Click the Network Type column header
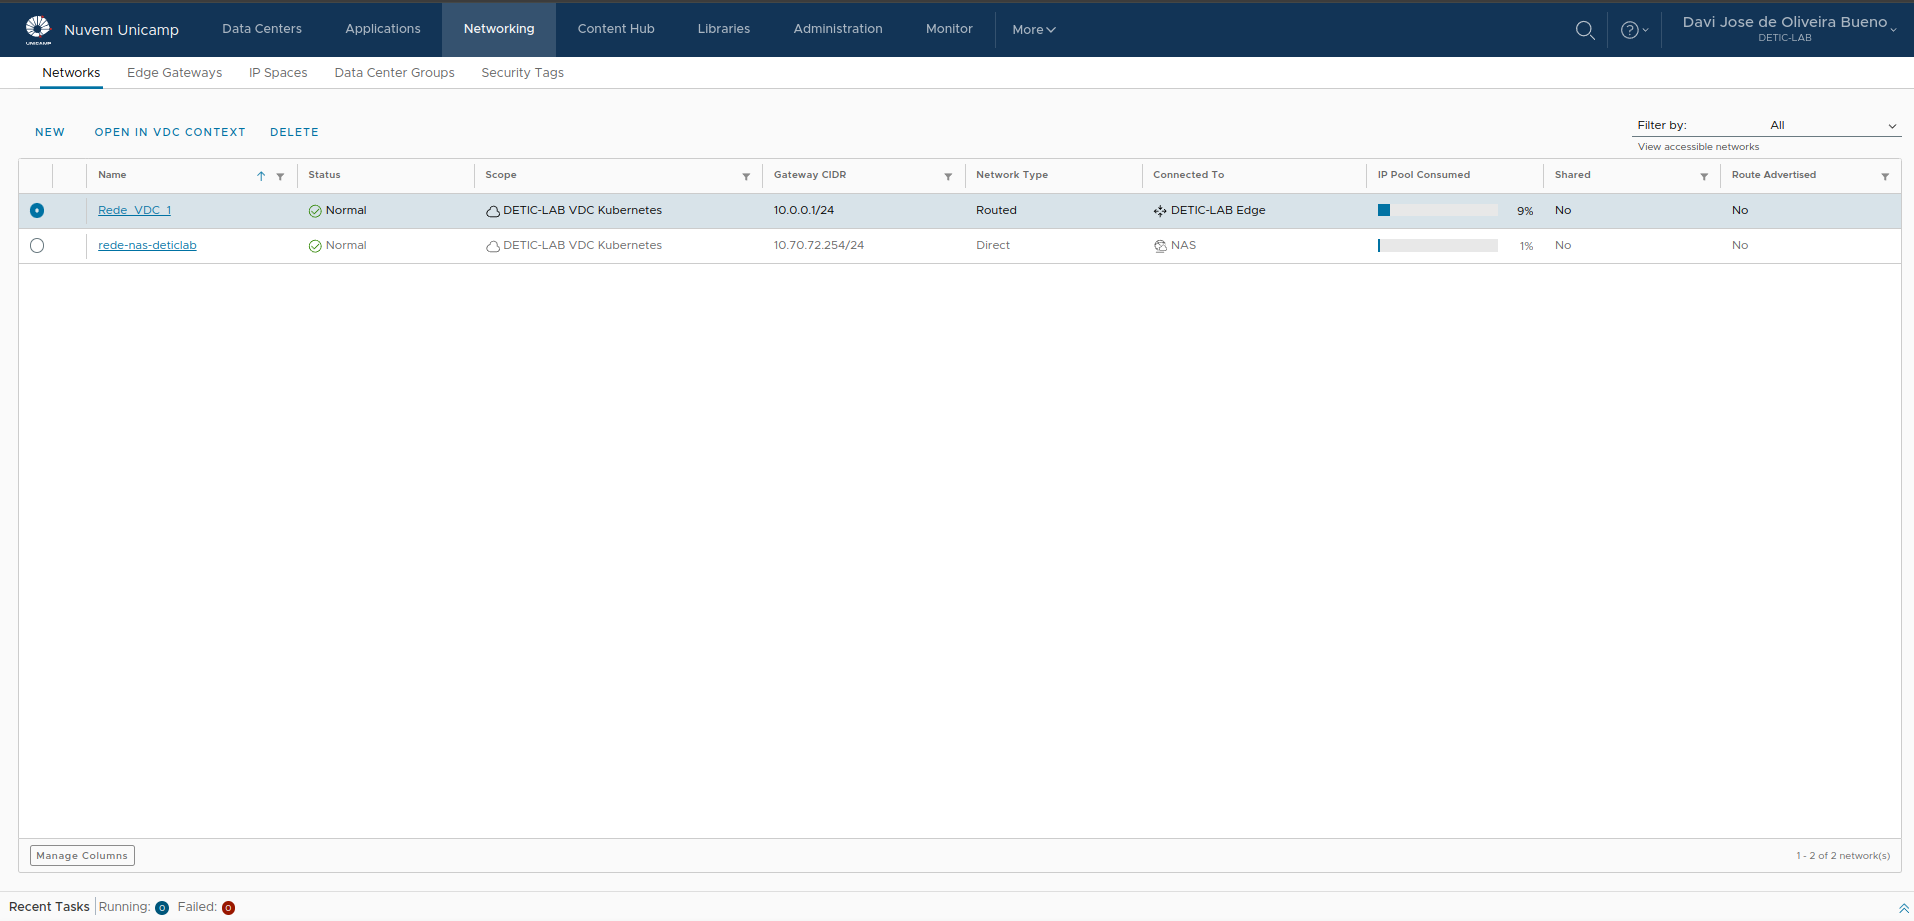The width and height of the screenshot is (1914, 921). click(1012, 175)
